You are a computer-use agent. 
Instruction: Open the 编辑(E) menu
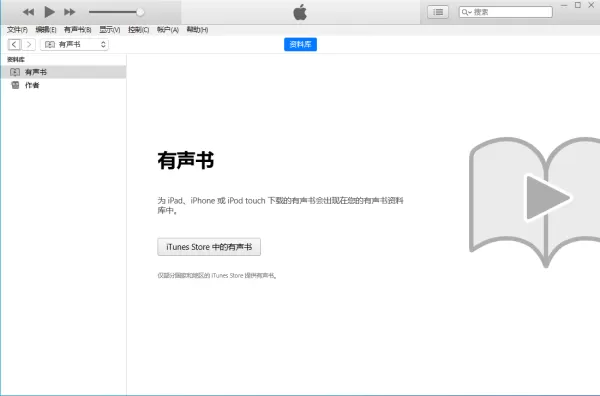point(46,29)
